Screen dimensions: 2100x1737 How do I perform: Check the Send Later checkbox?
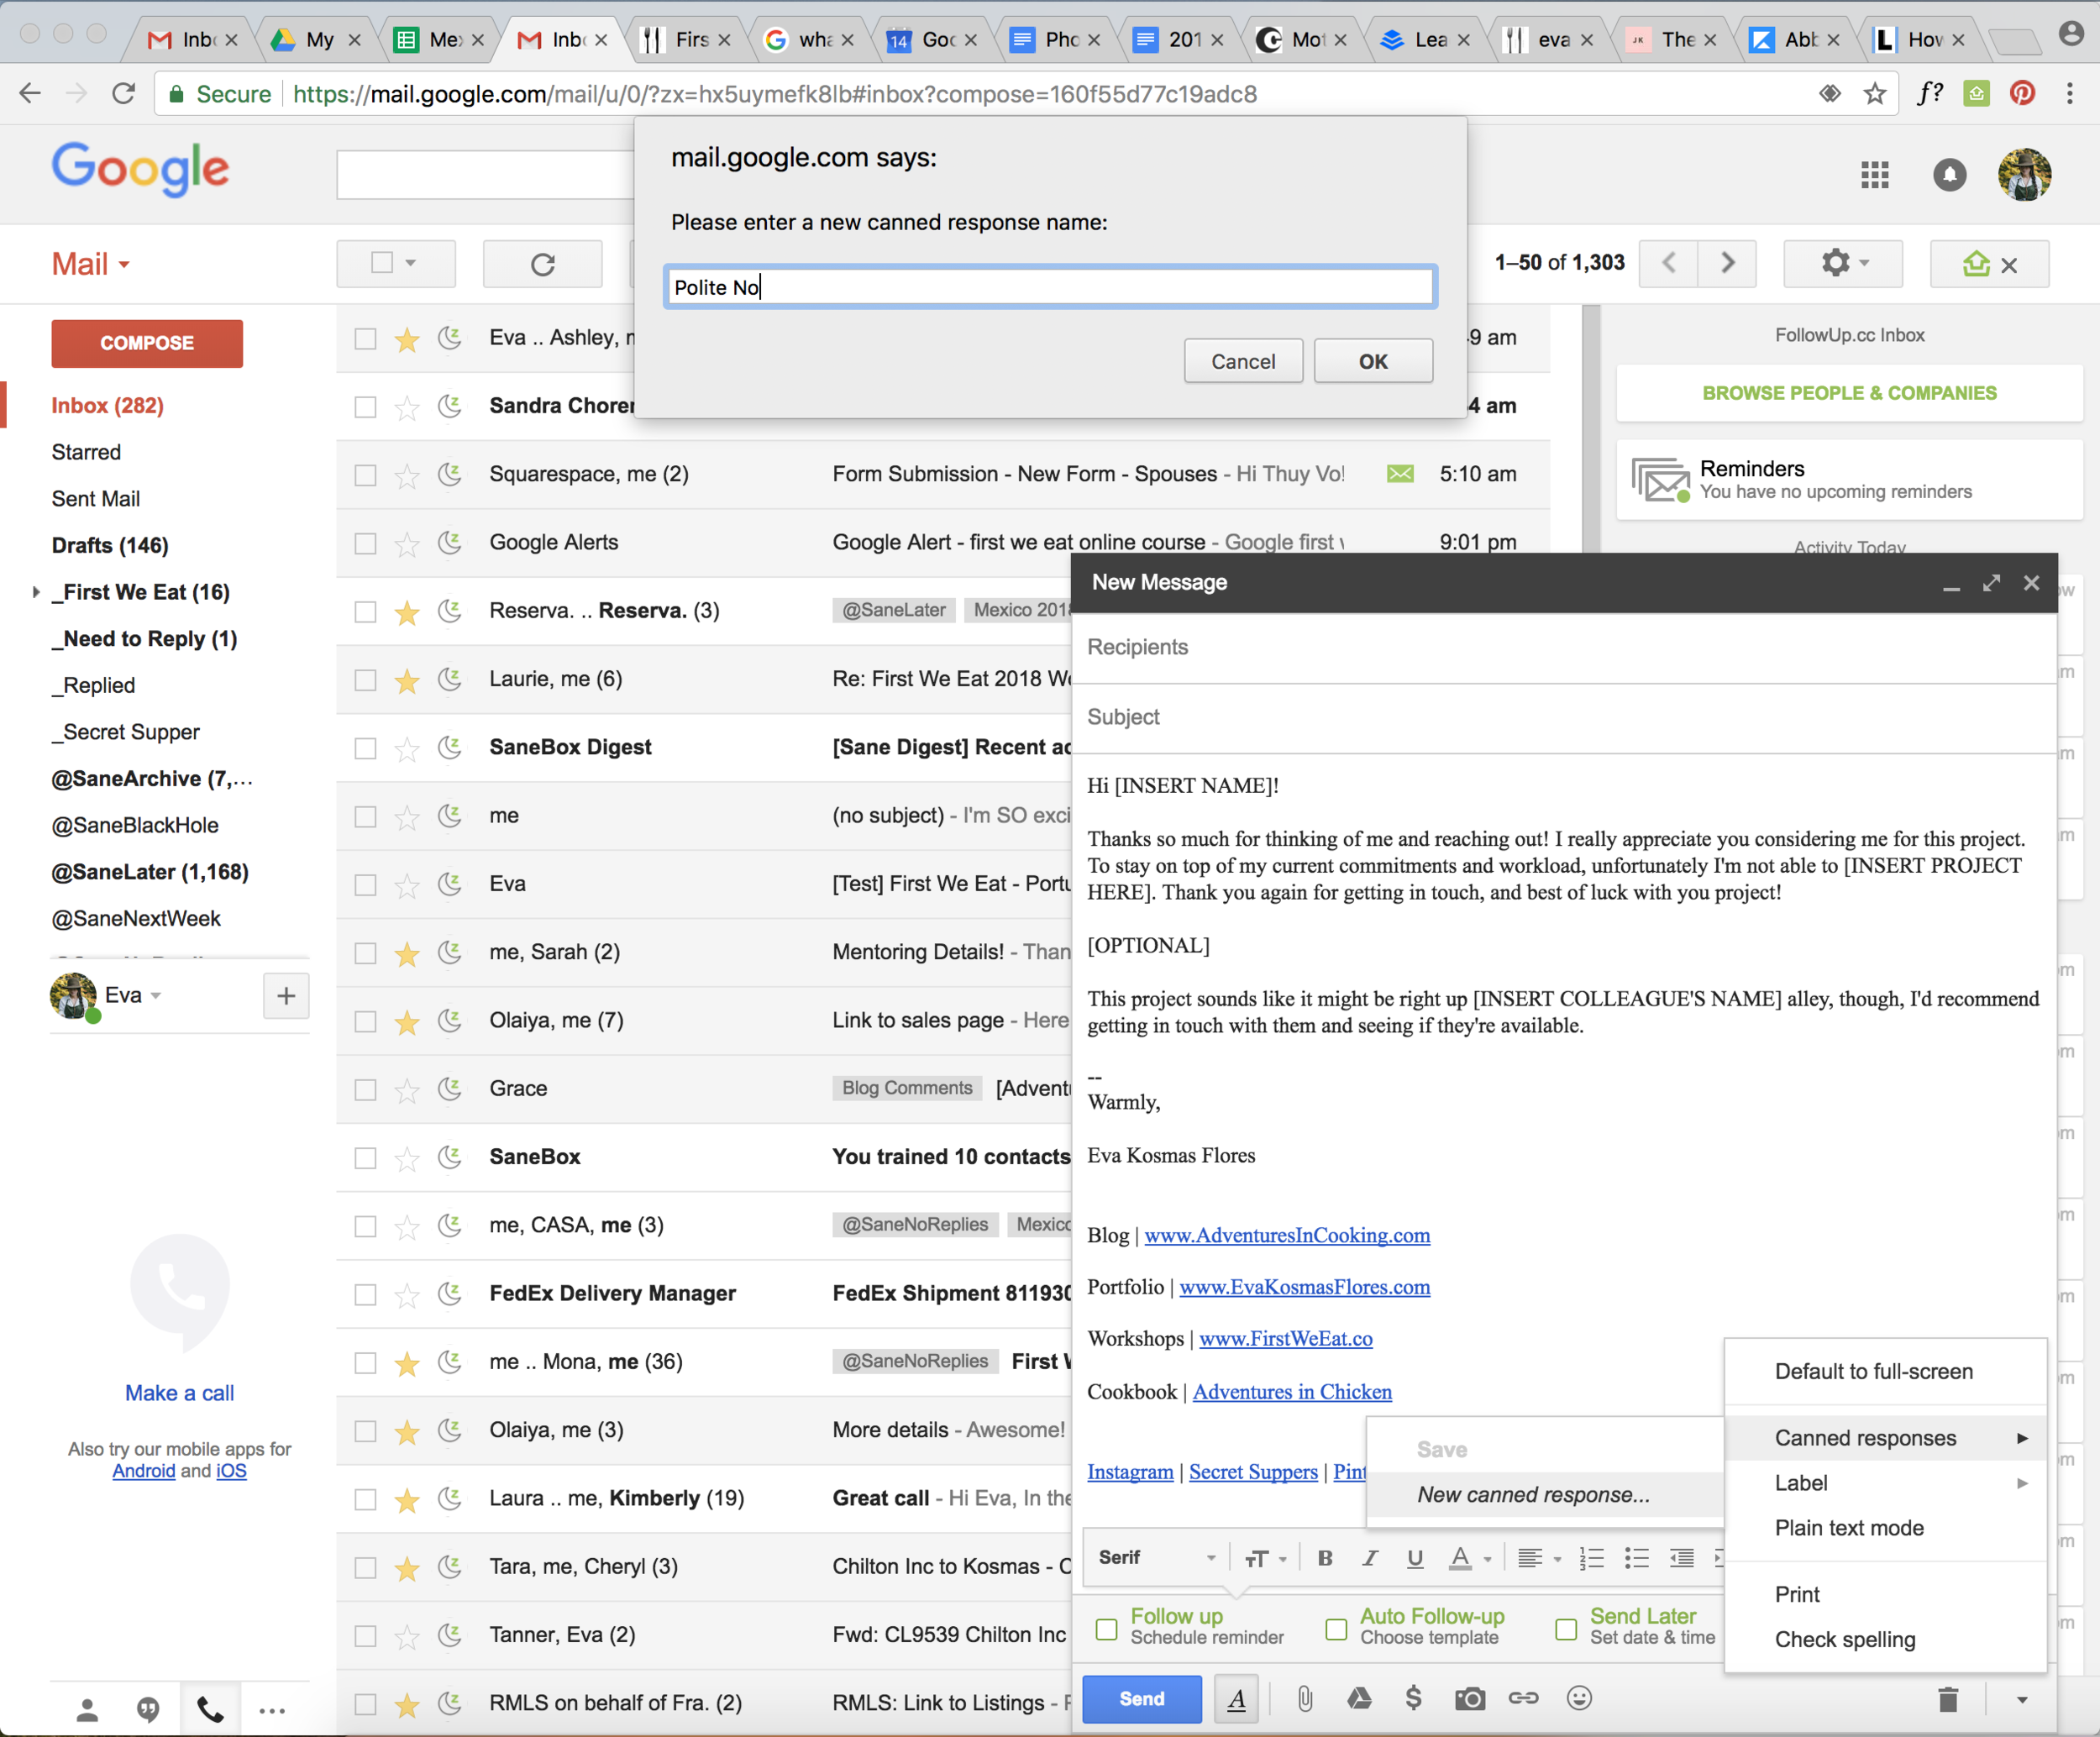(1566, 1629)
